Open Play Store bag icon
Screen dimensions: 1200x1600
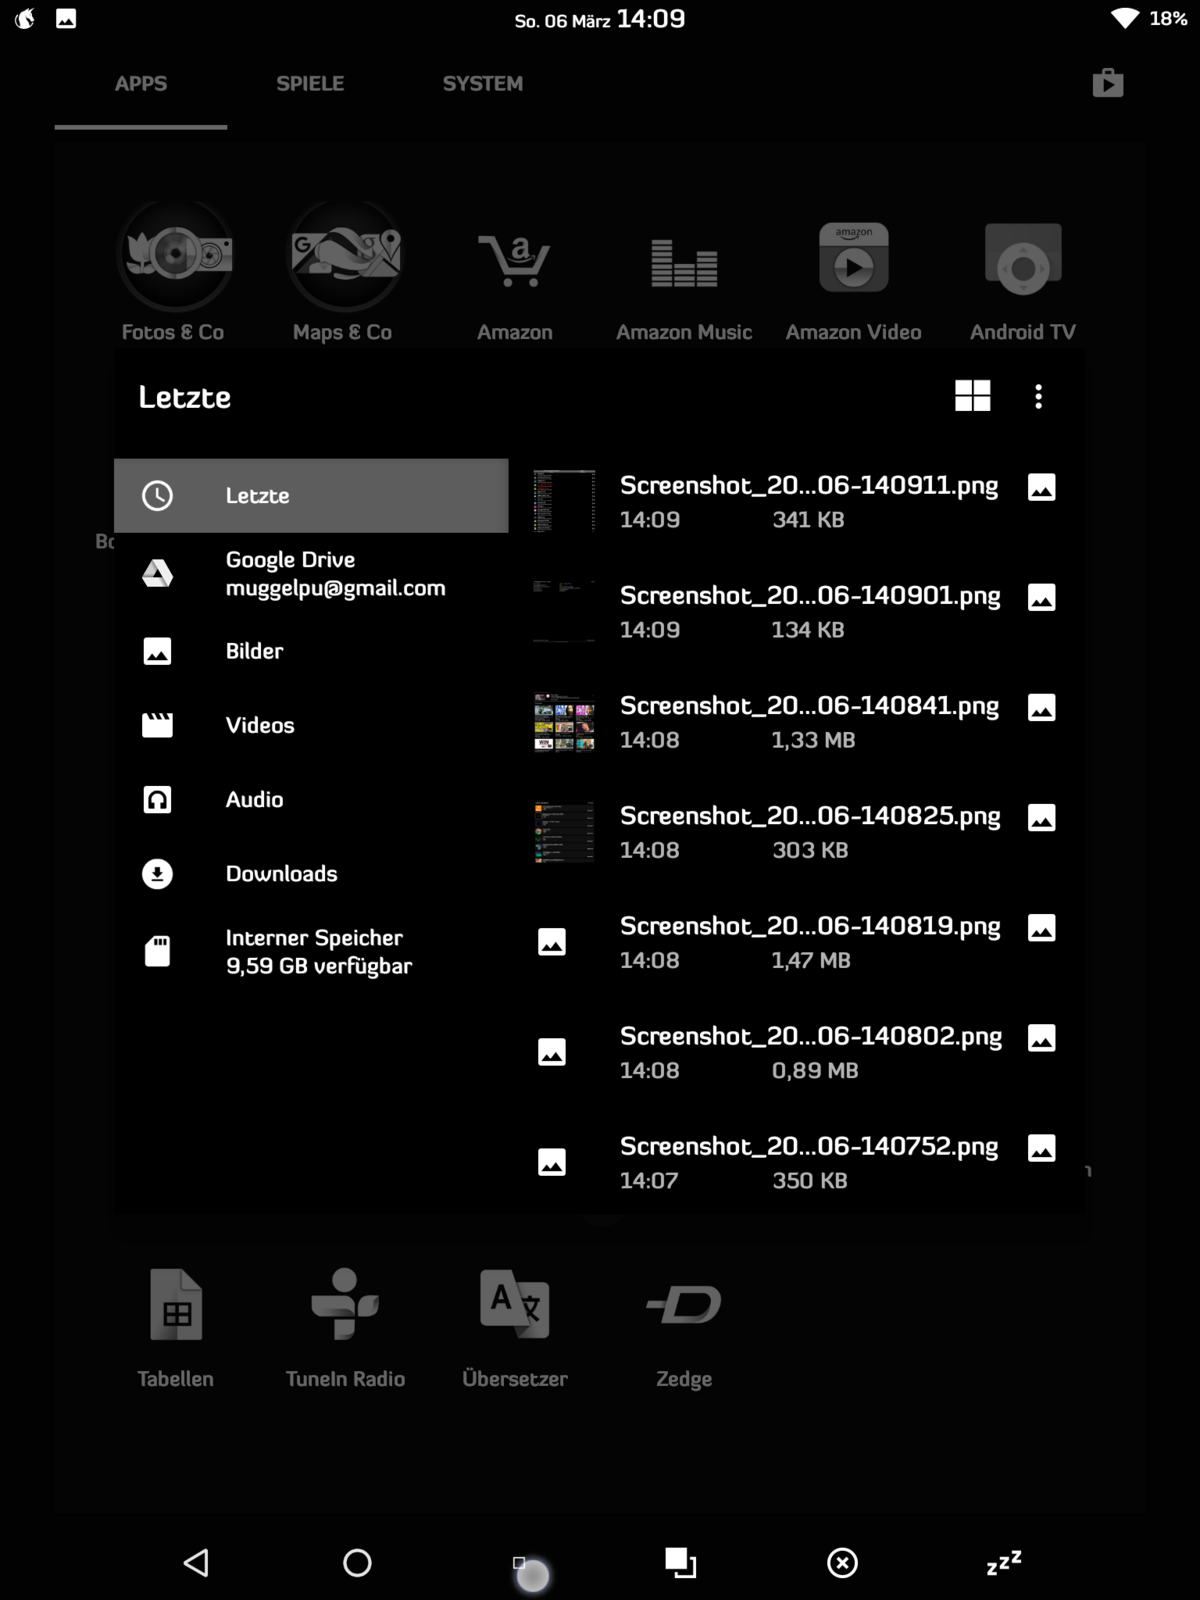click(1108, 83)
